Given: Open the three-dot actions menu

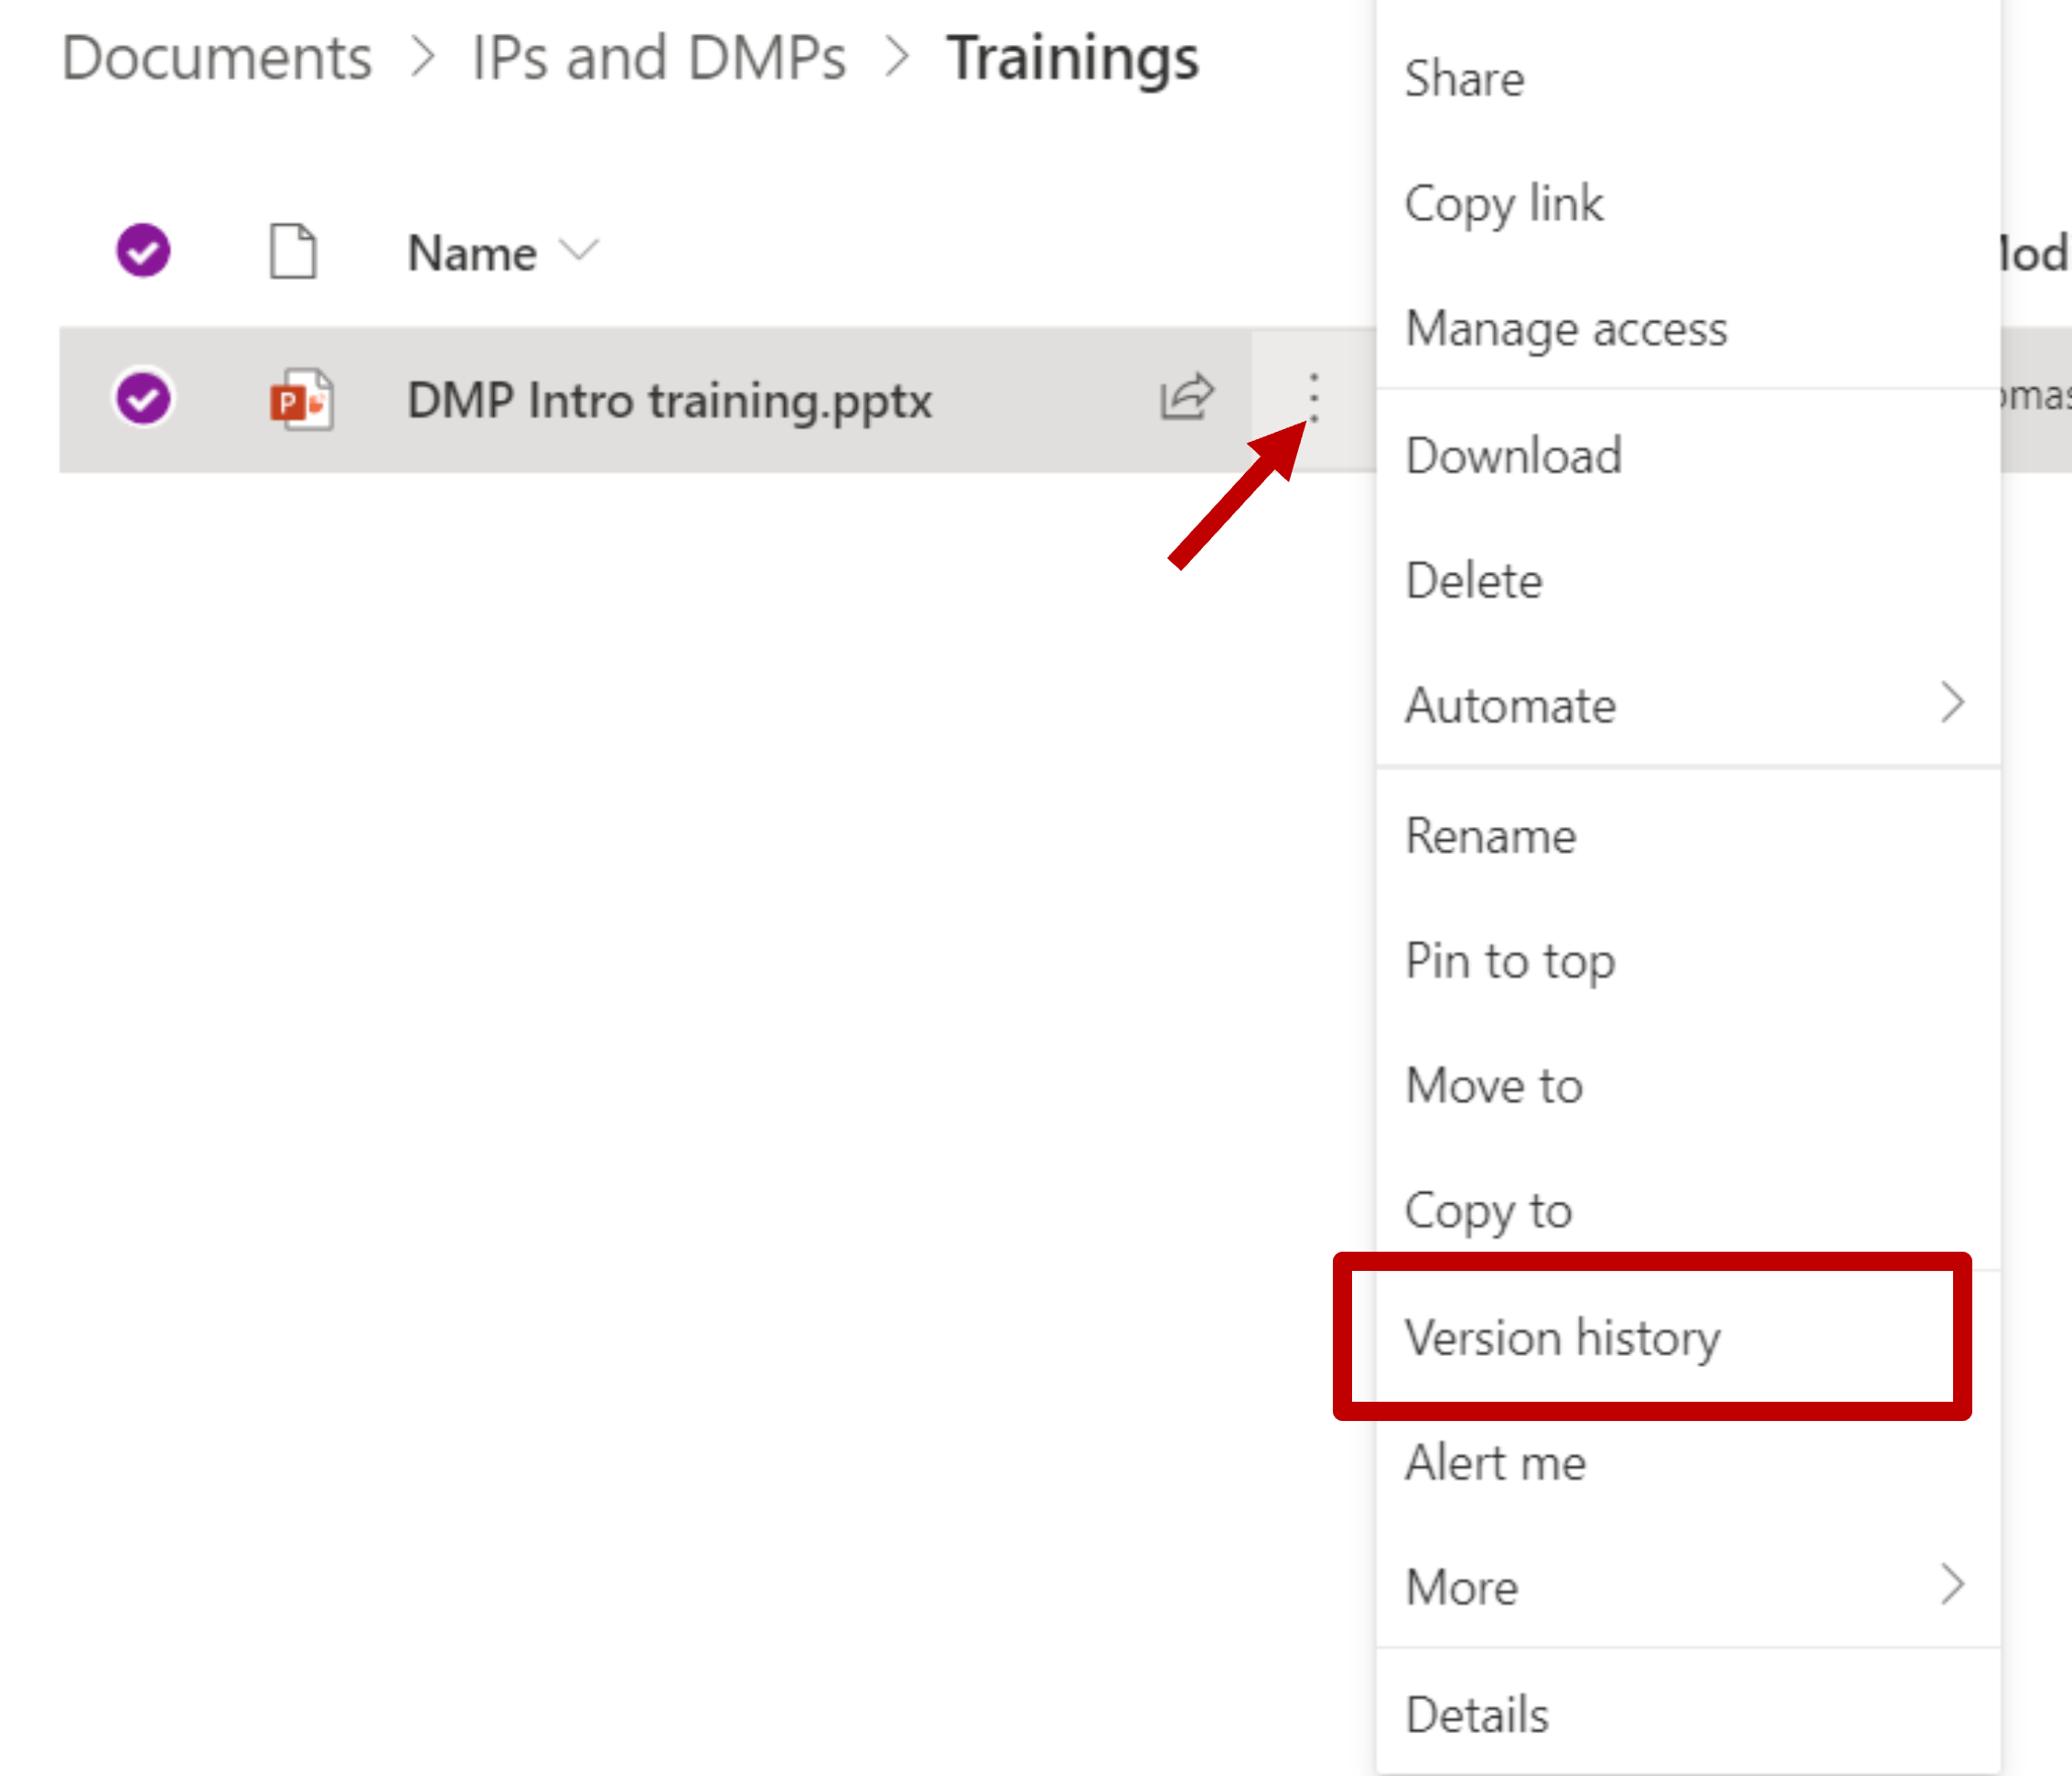Looking at the screenshot, I should pos(1314,397).
